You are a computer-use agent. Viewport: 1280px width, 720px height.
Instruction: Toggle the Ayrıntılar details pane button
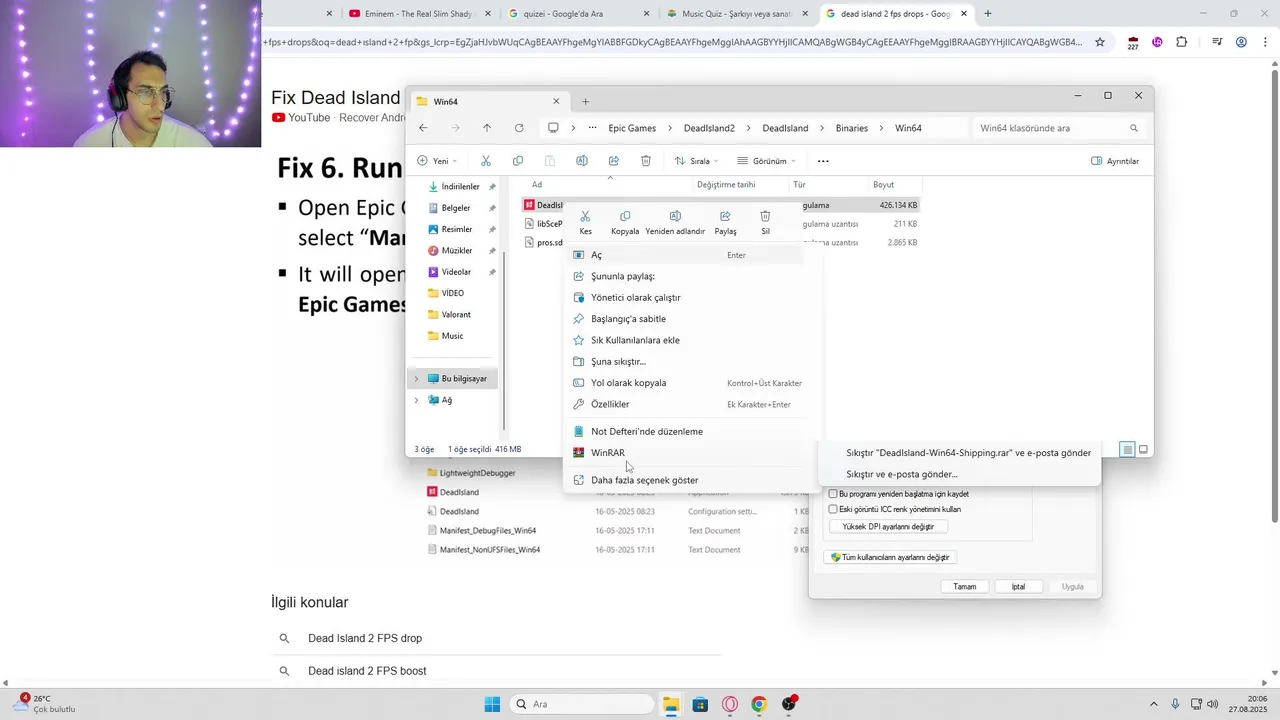pyautogui.click(x=1115, y=161)
